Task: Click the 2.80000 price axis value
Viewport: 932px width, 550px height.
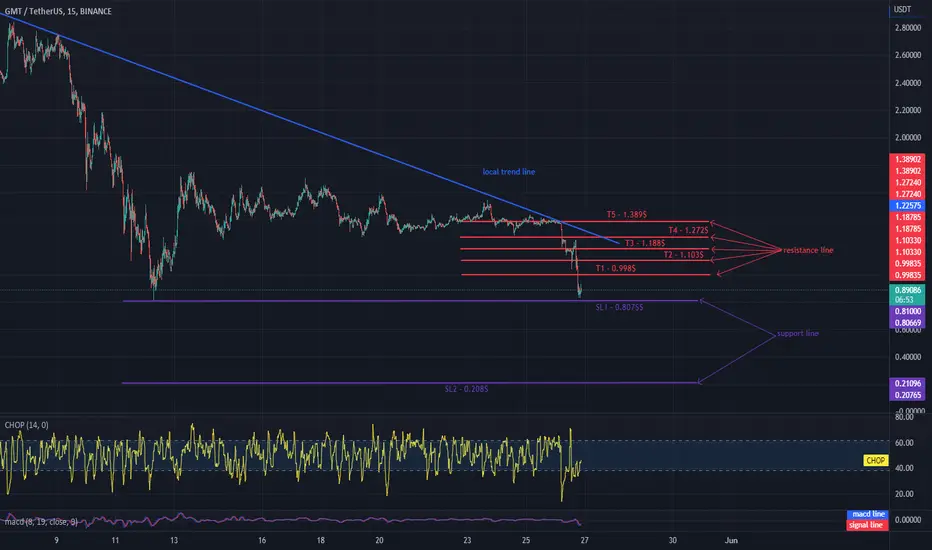Action: point(908,28)
